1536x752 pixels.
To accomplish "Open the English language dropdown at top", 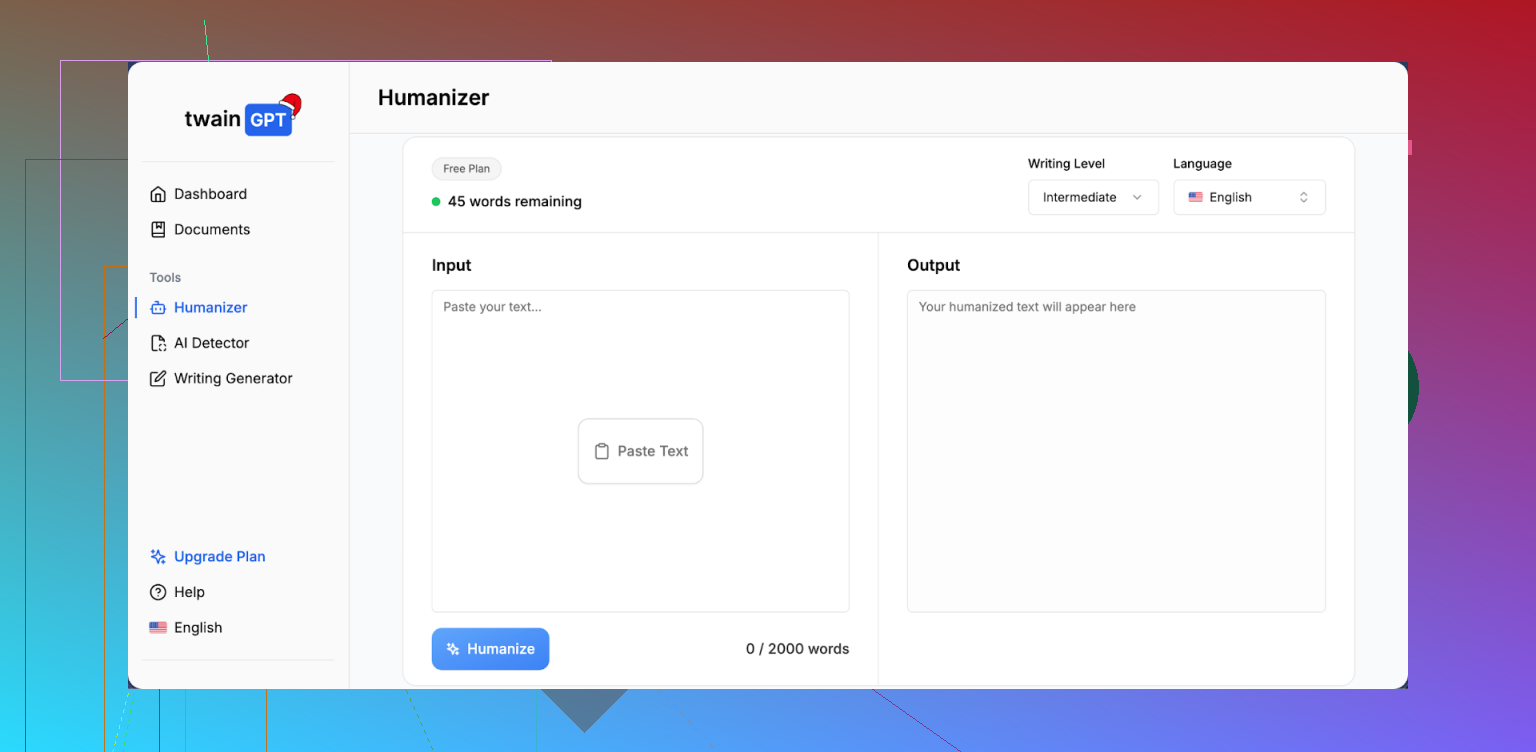I will click(x=1249, y=197).
